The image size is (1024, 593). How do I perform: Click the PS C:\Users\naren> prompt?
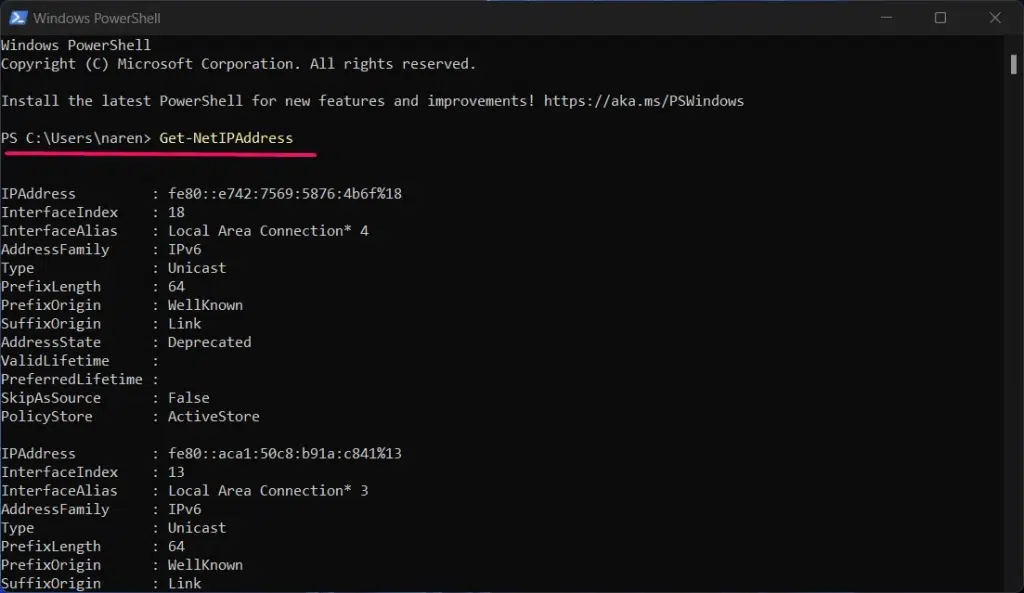tap(76, 138)
